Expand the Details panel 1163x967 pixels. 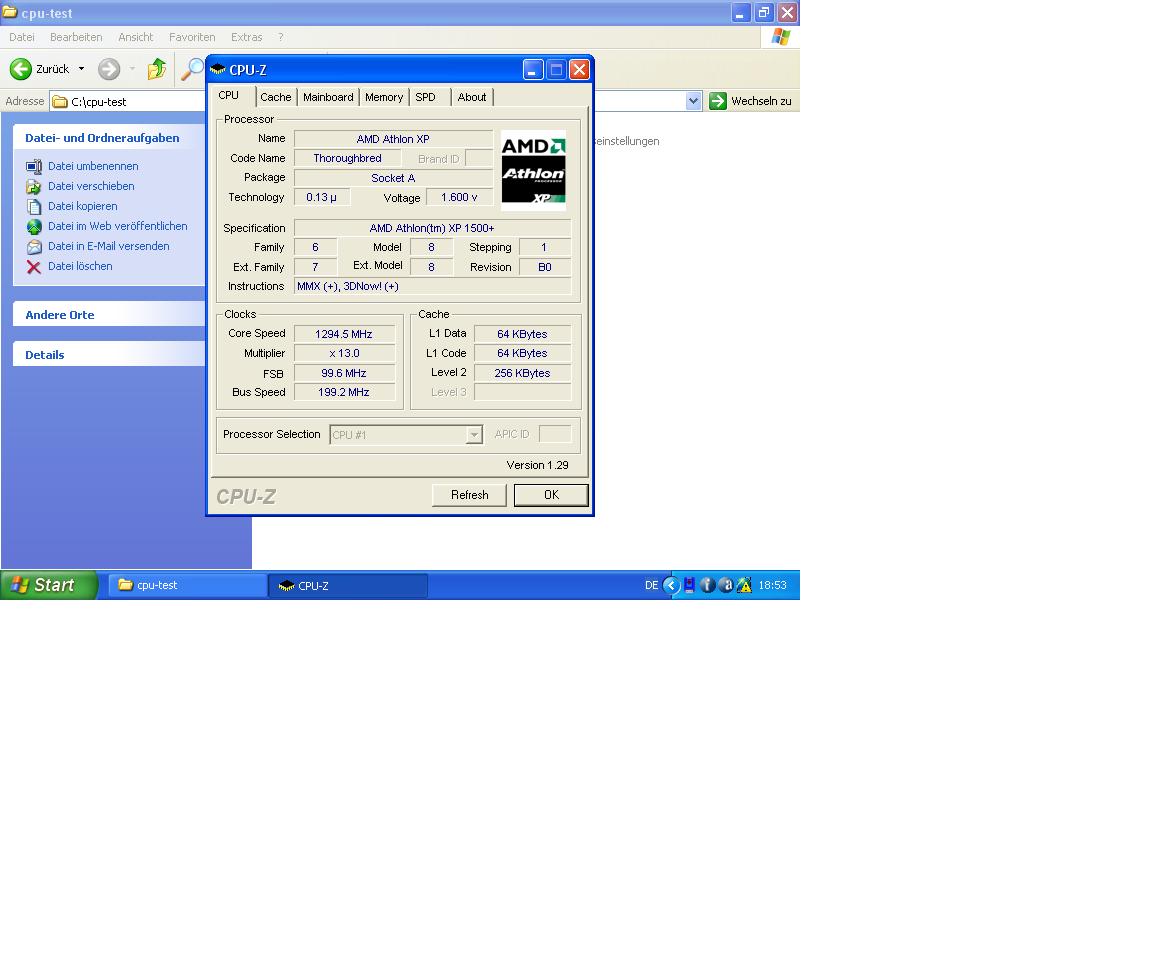point(109,354)
